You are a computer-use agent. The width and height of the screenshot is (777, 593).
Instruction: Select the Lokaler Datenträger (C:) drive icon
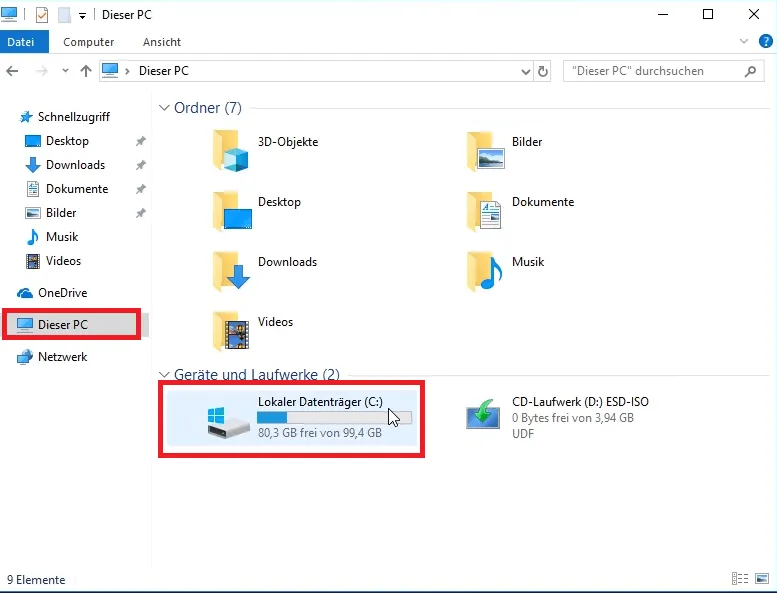(228, 422)
